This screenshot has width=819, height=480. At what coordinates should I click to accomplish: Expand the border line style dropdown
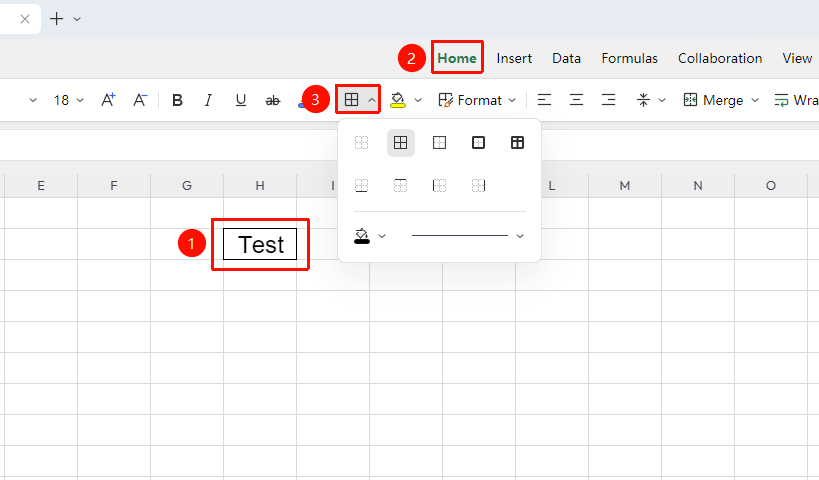[520, 236]
